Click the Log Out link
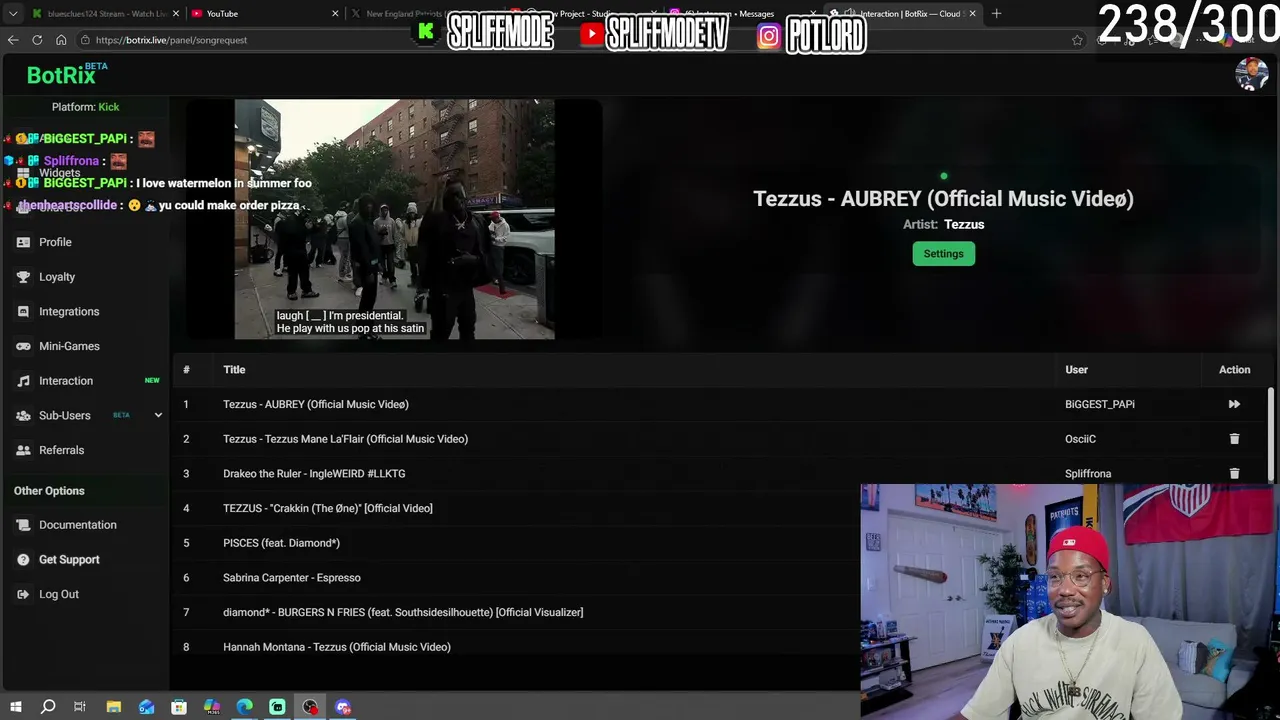 [59, 594]
